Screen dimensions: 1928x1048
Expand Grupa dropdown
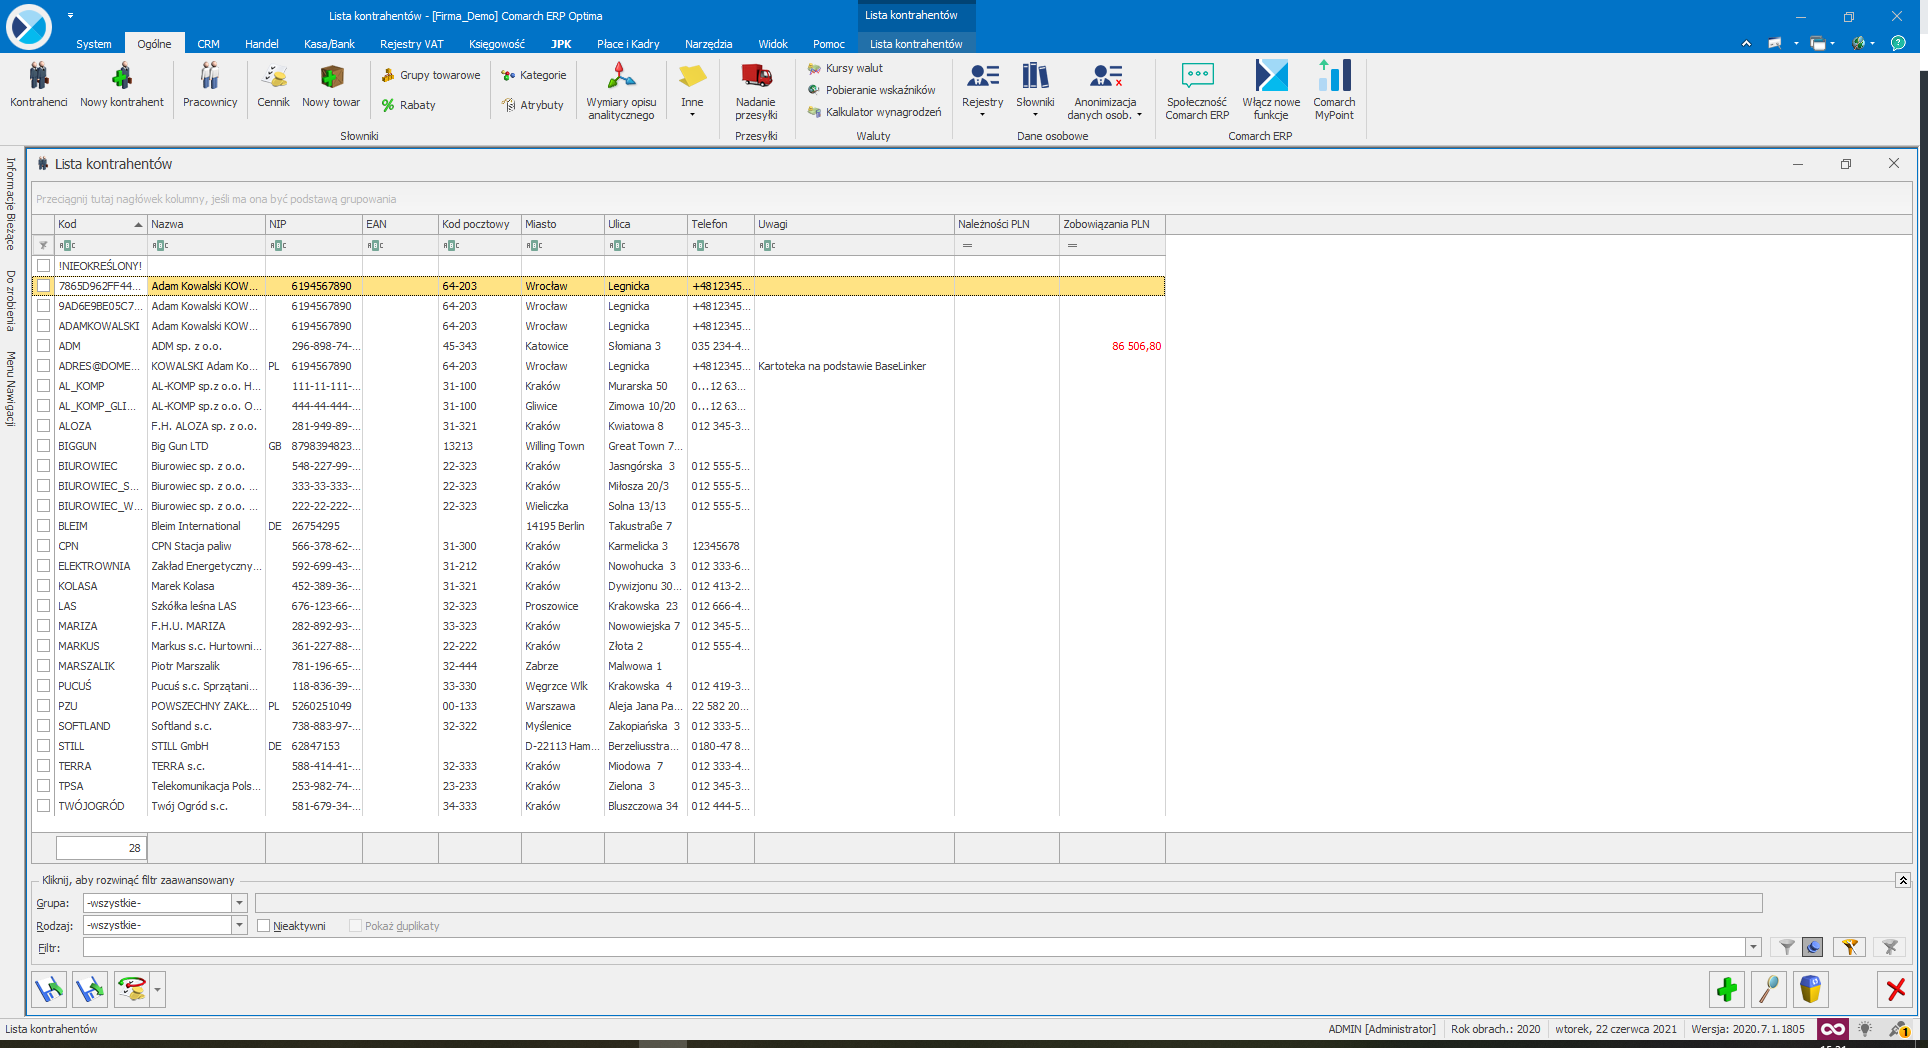[239, 903]
